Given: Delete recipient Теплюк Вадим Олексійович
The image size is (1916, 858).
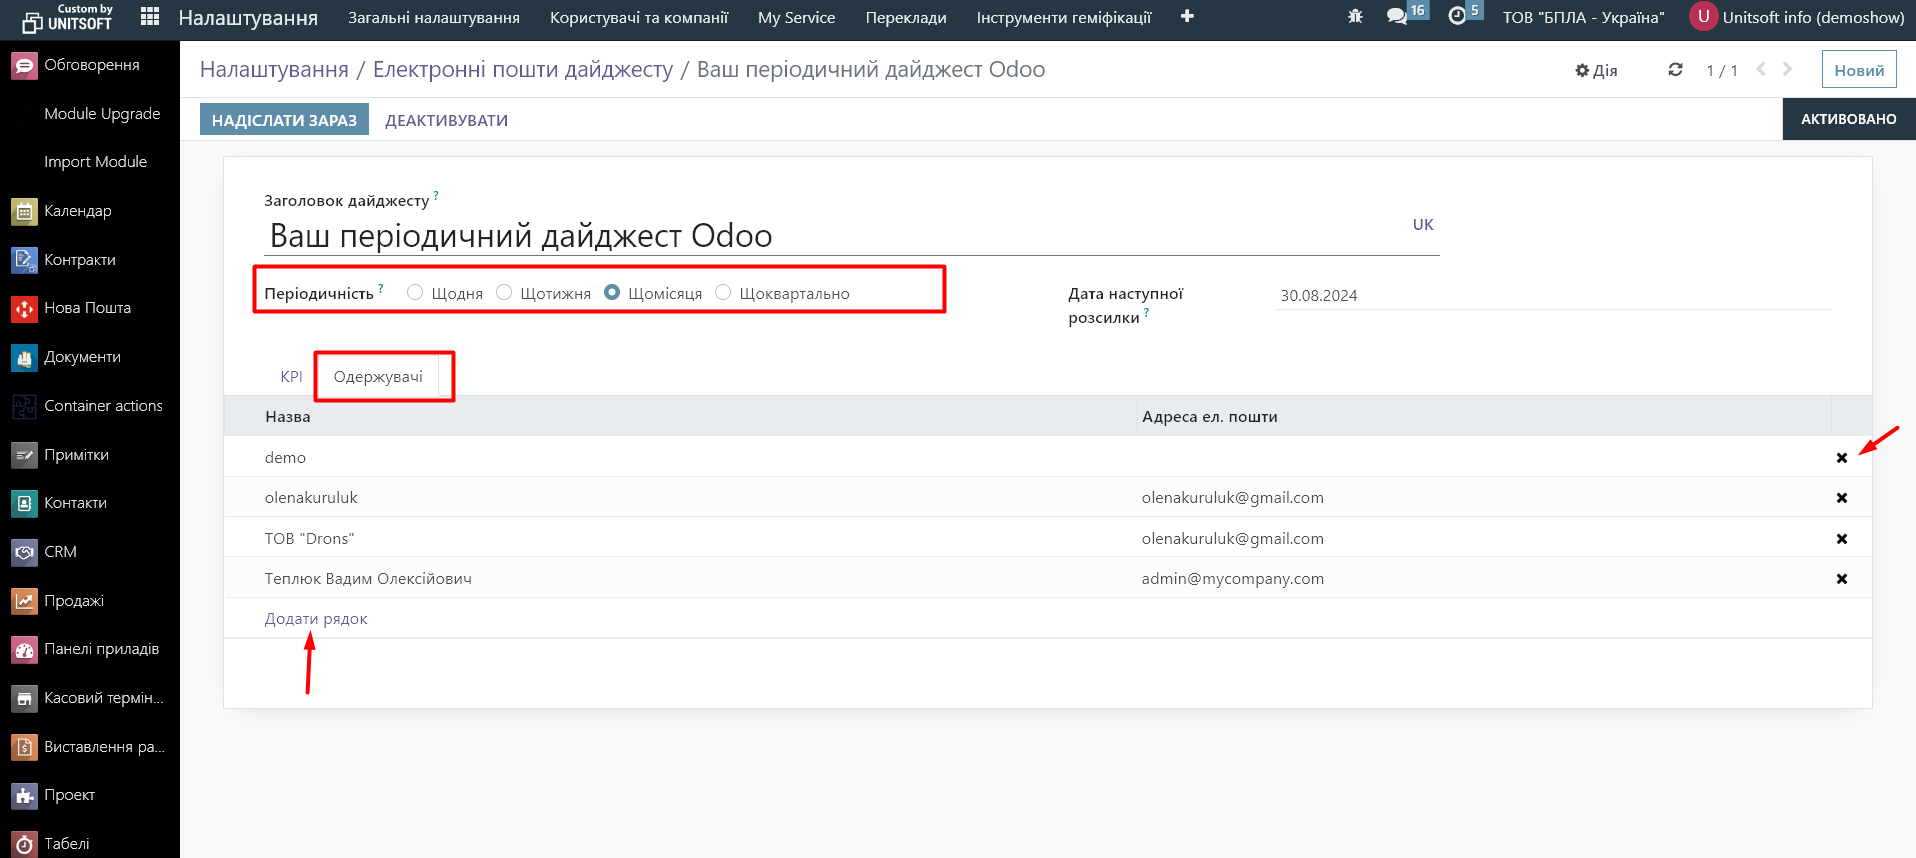Looking at the screenshot, I should (x=1841, y=579).
